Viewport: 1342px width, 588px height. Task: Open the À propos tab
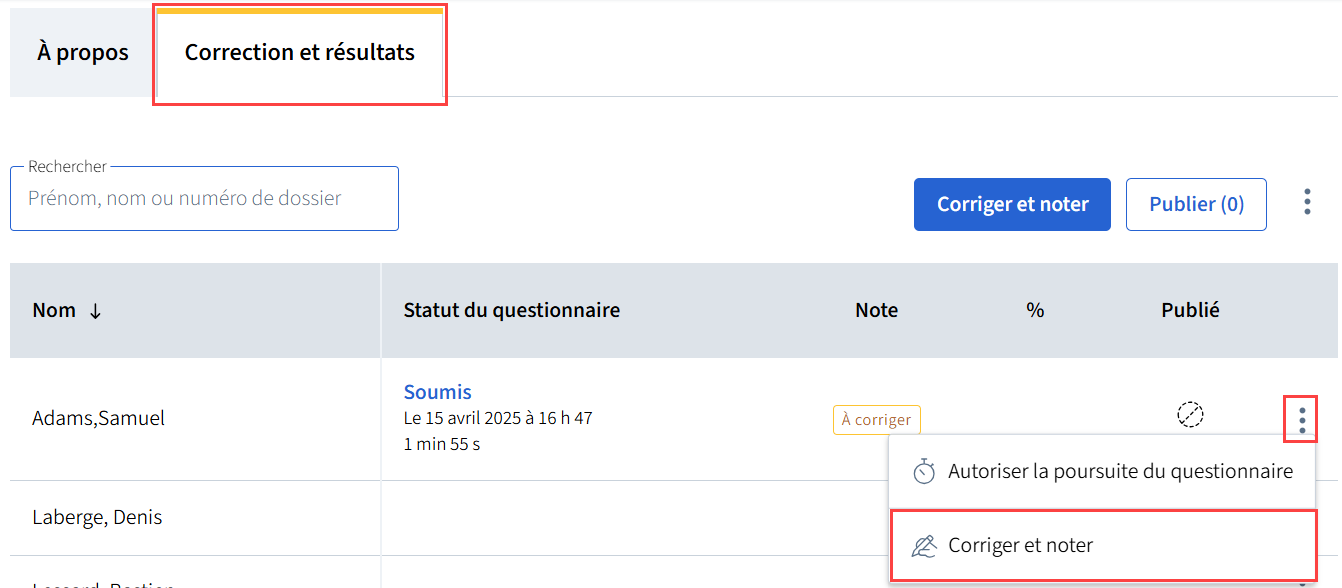(83, 53)
